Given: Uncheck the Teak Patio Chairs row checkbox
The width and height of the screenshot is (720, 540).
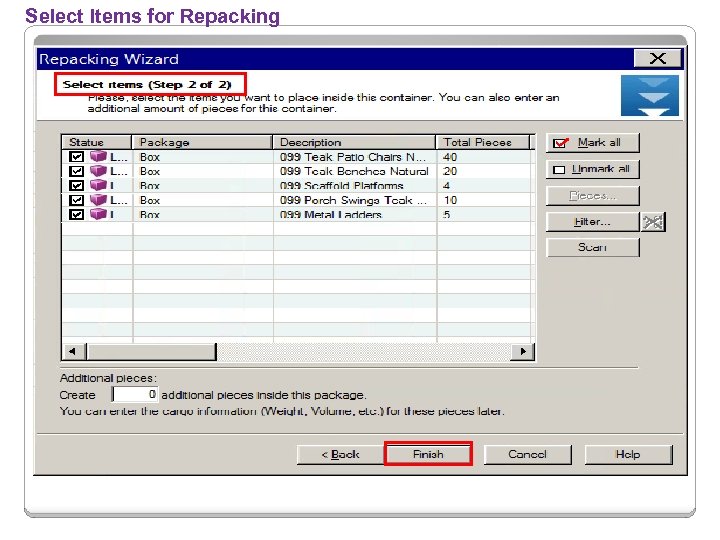Looking at the screenshot, I should coord(76,157).
